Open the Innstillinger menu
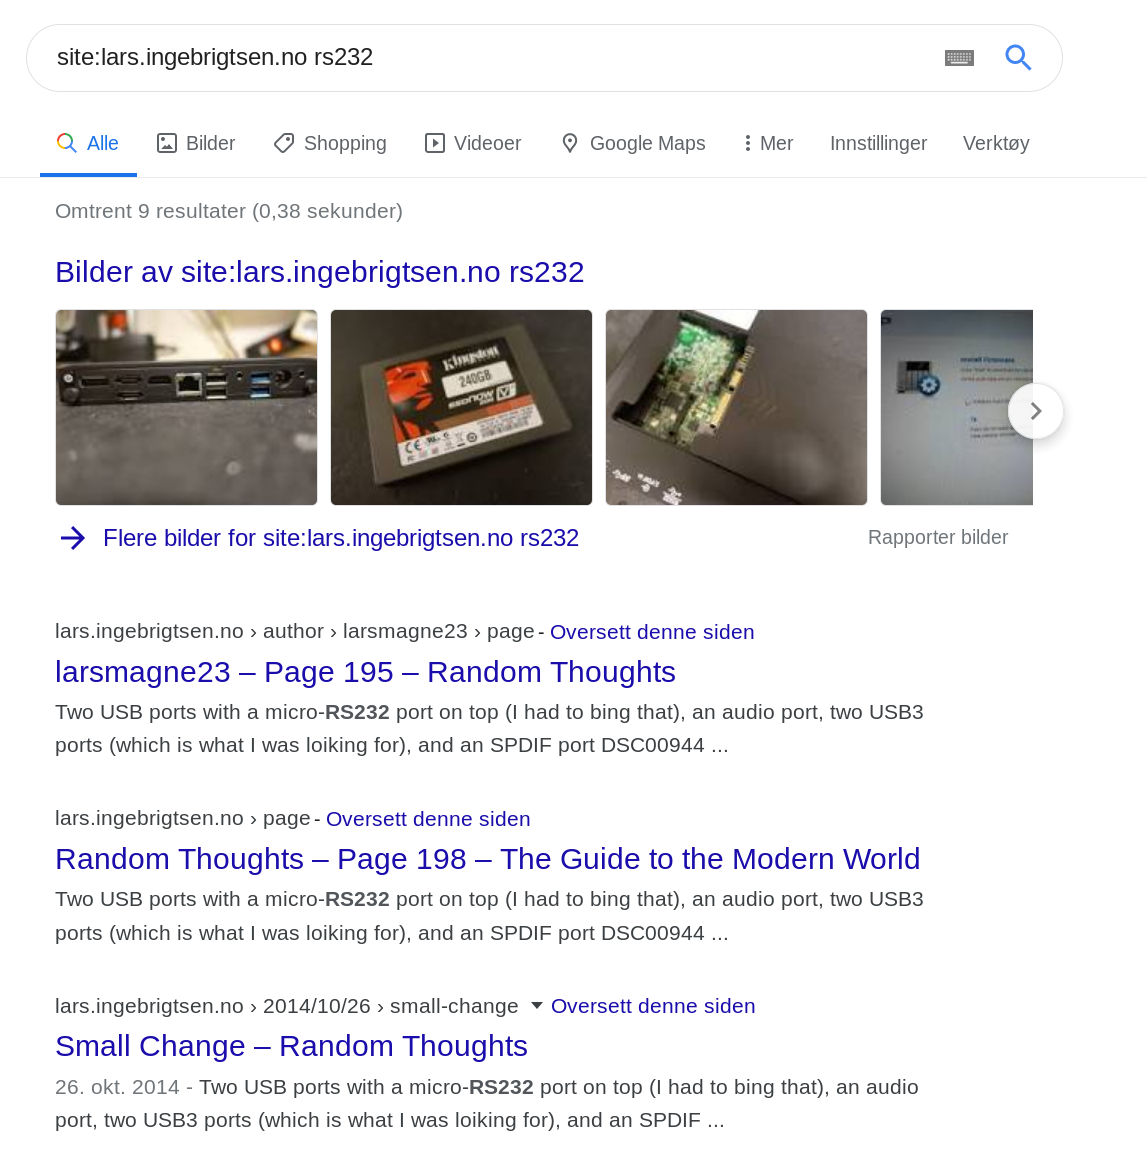Image resolution: width=1147 pixels, height=1163 pixels. pos(878,143)
